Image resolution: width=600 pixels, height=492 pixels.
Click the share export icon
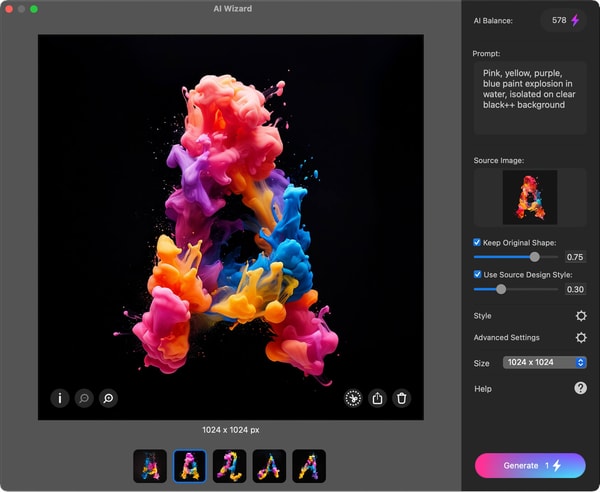[x=377, y=398]
